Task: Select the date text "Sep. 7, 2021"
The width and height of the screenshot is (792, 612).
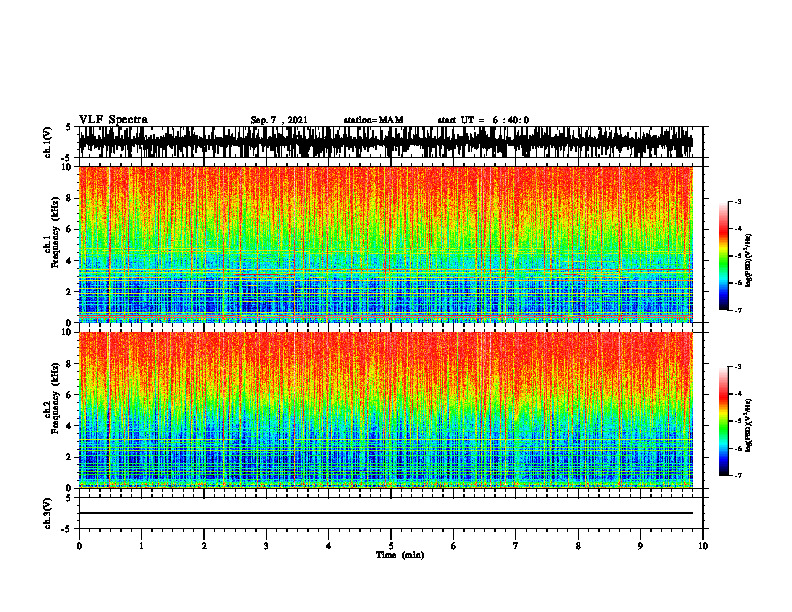Action: click(x=279, y=120)
